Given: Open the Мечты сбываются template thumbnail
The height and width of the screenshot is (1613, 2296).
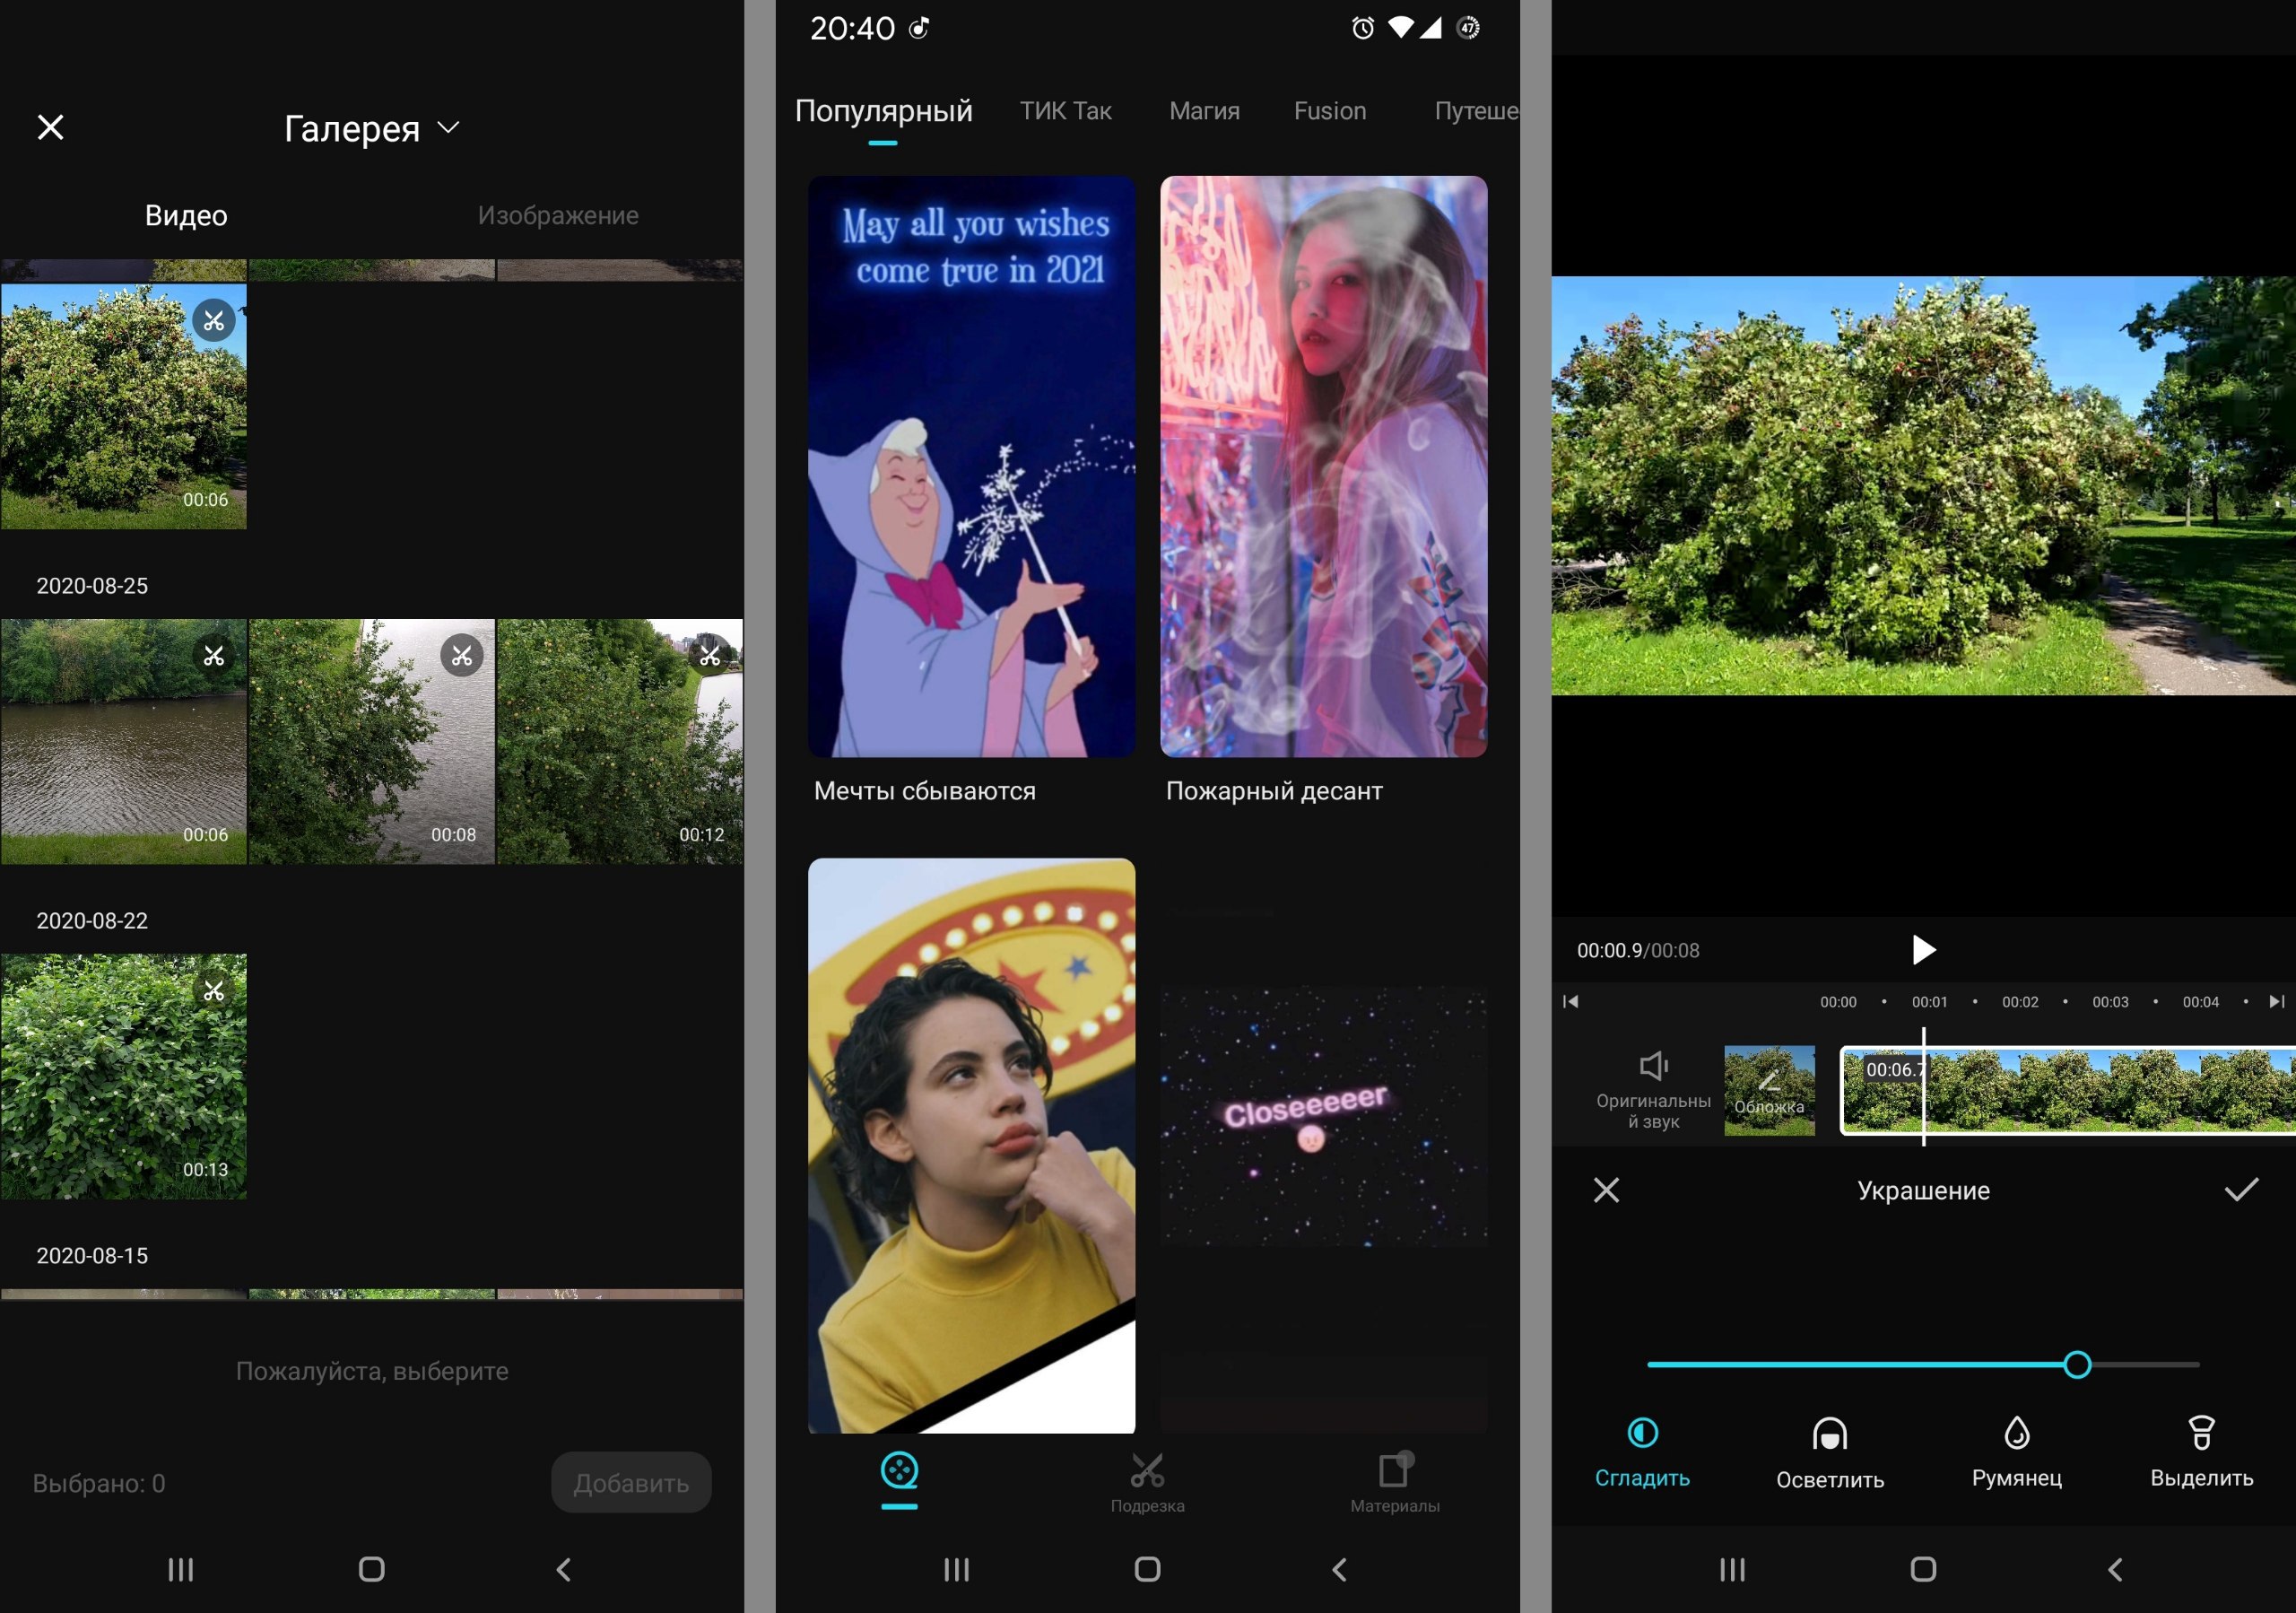Looking at the screenshot, I should [970, 466].
